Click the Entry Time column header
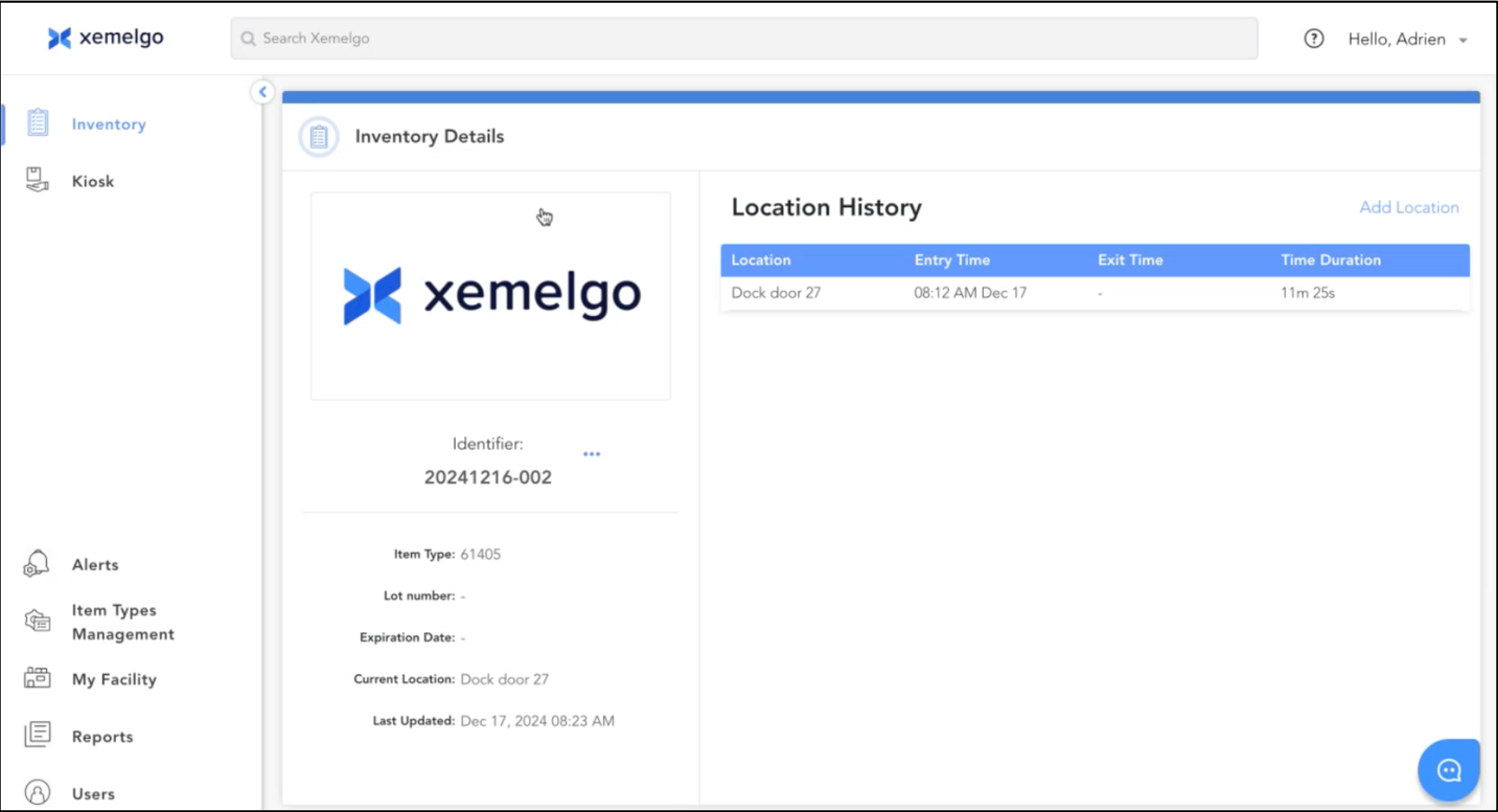The height and width of the screenshot is (812, 1498). (952, 260)
